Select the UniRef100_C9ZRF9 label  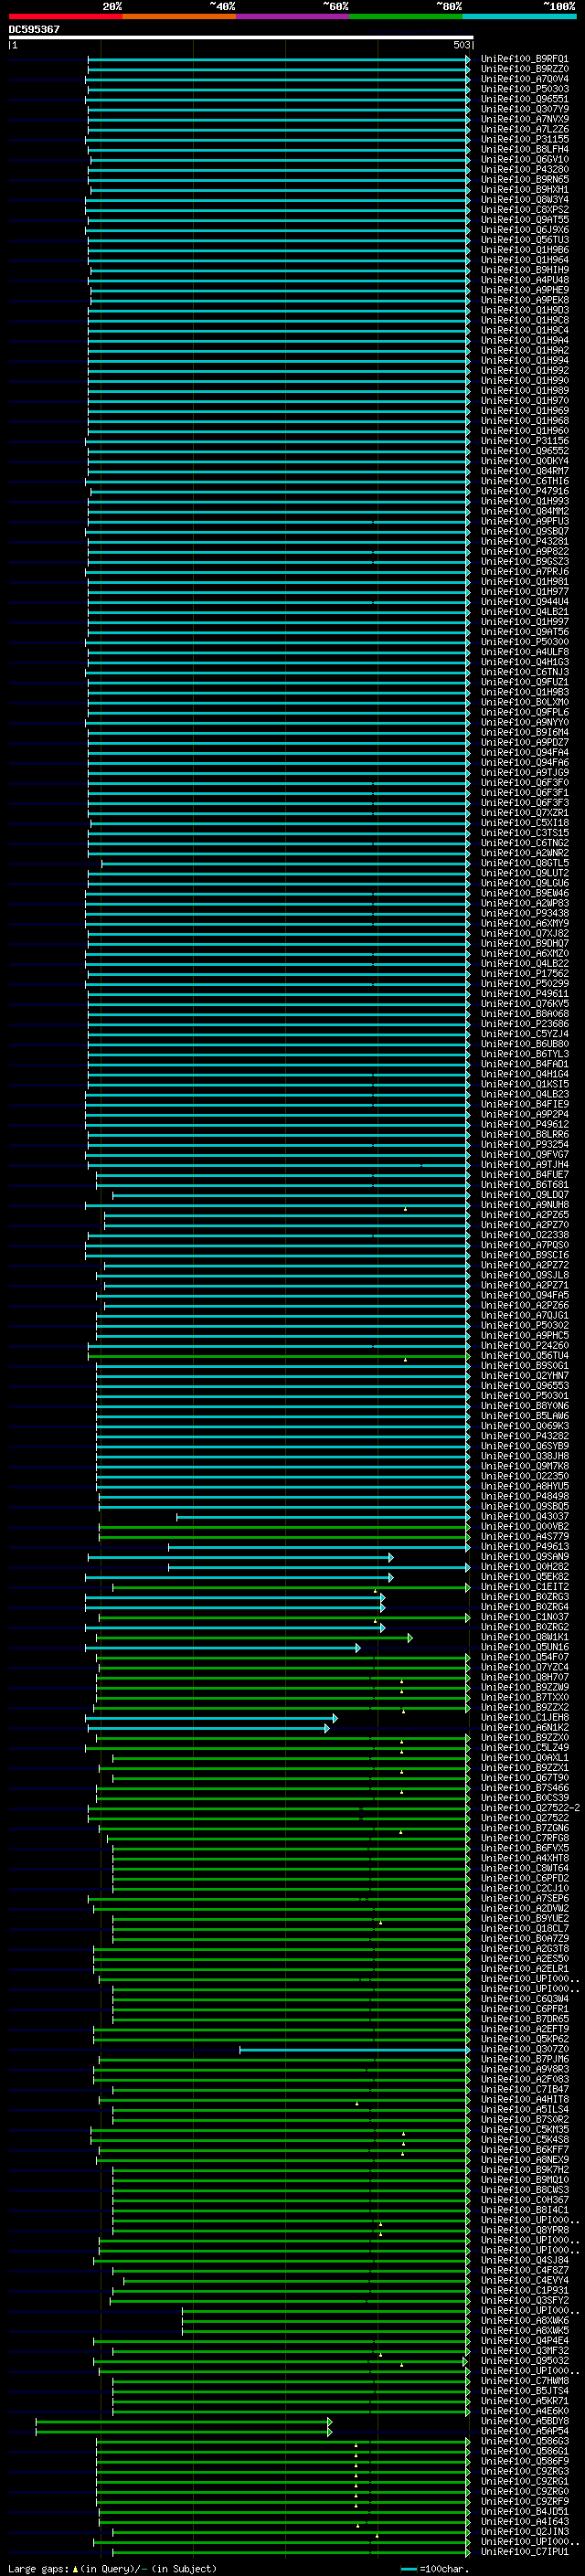(x=524, y=2502)
